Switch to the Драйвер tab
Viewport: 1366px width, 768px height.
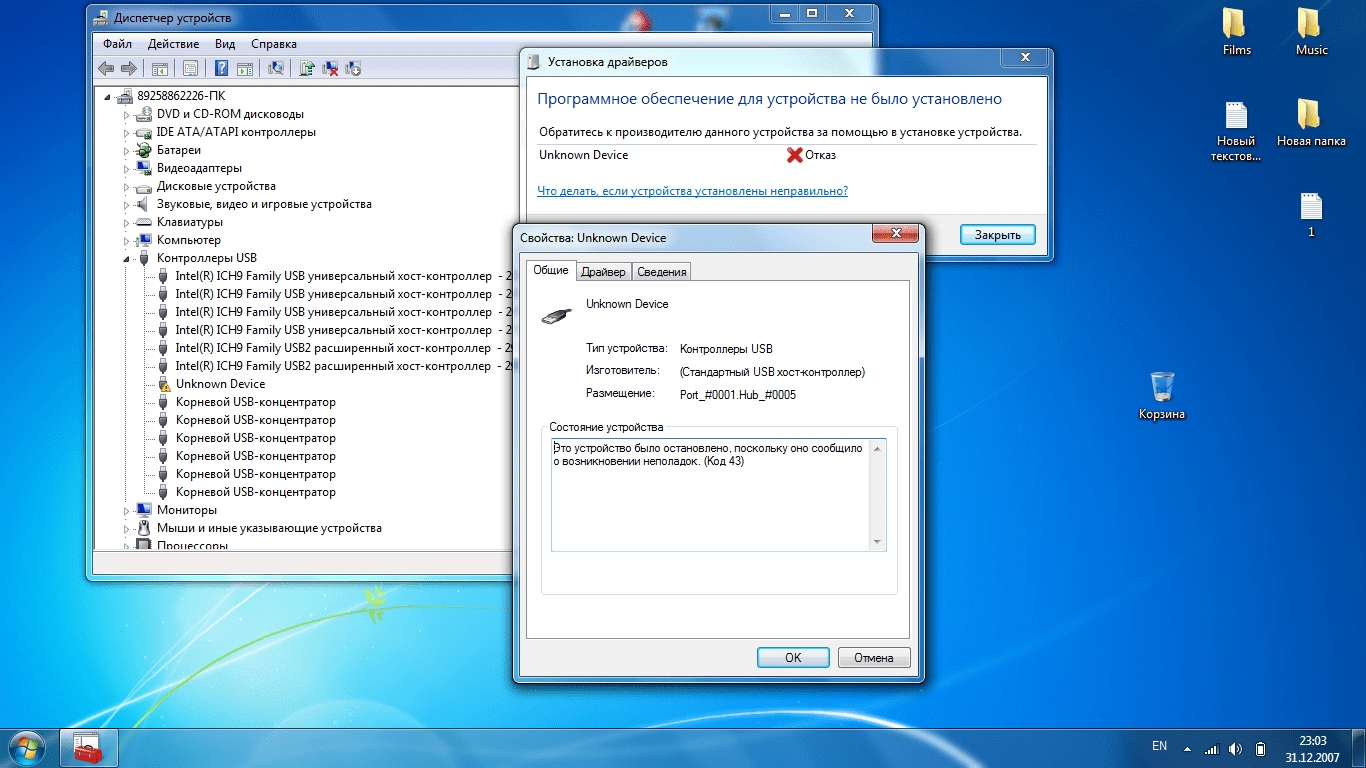pyautogui.click(x=603, y=272)
